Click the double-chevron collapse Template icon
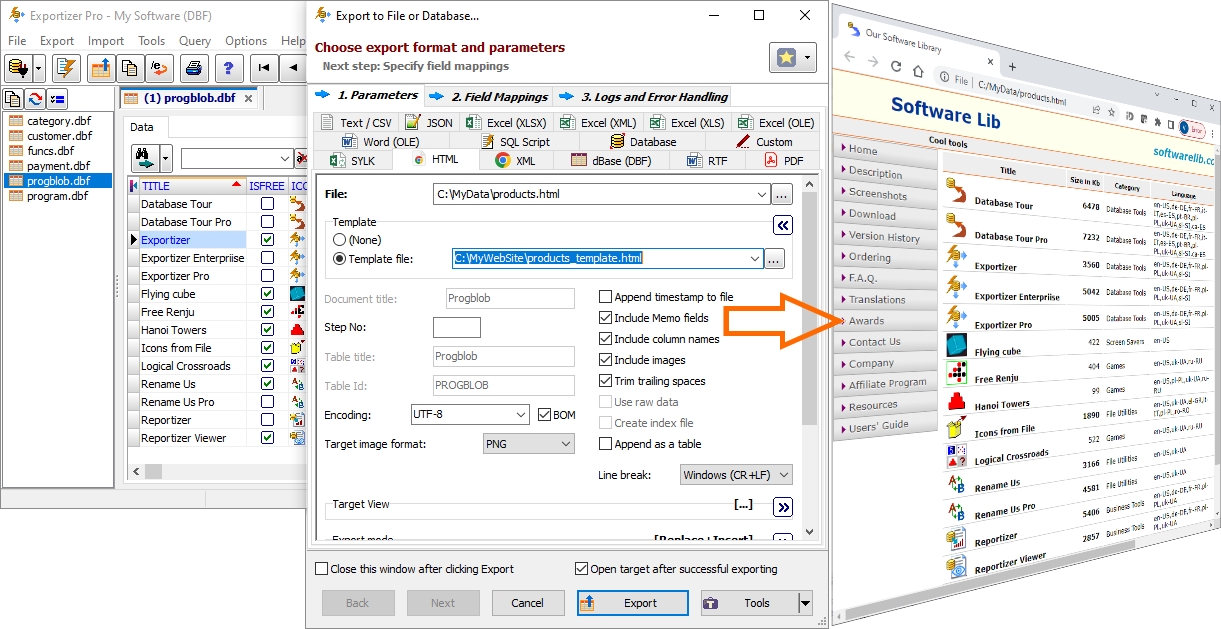The width and height of the screenshot is (1221, 629). pyautogui.click(x=783, y=226)
